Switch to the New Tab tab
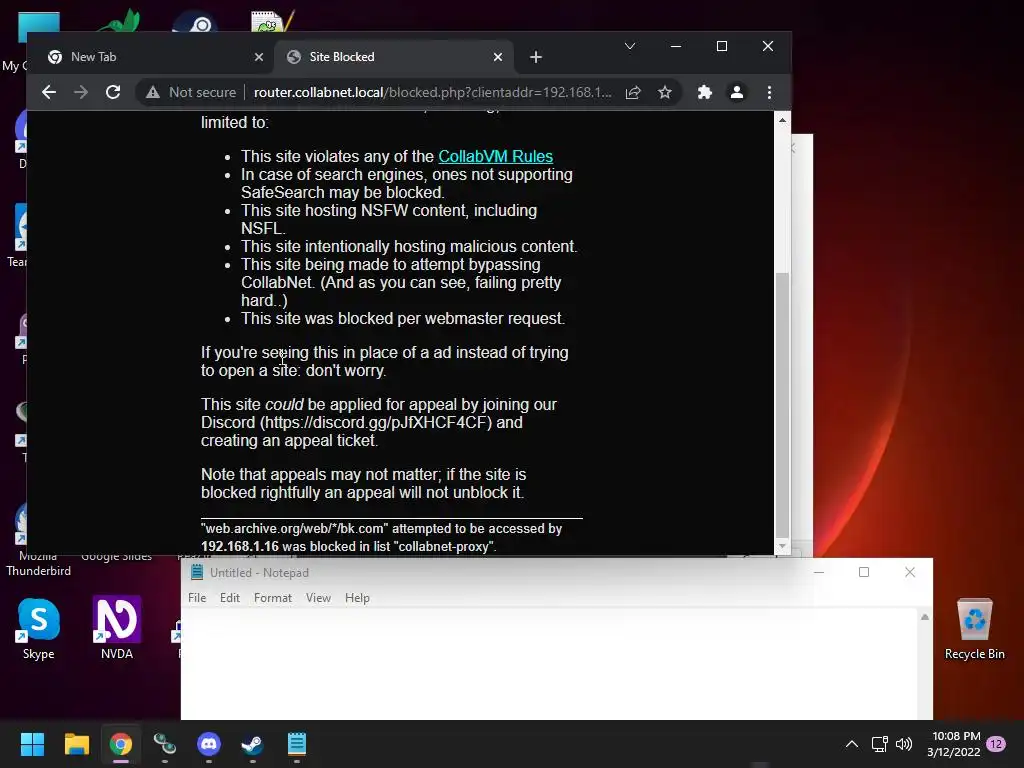This screenshot has width=1024, height=768. pyautogui.click(x=154, y=57)
